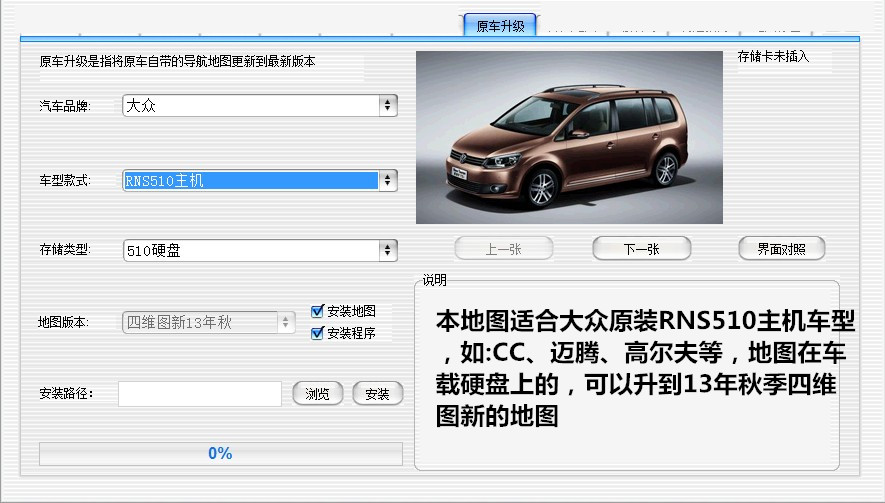This screenshot has width=885, height=503.
Task: Click the 说明 group box title
Action: [435, 280]
